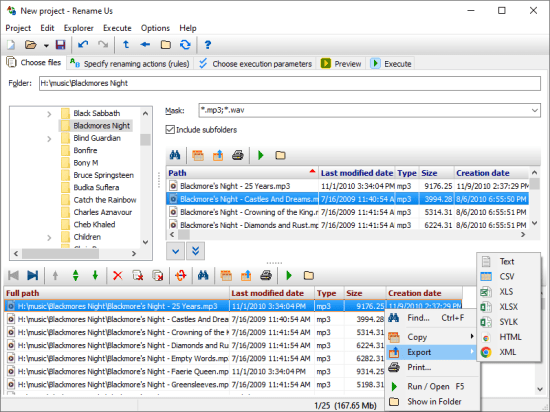The height and width of the screenshot is (412, 550).
Task: Open the Mask dropdown list
Action: [535, 110]
